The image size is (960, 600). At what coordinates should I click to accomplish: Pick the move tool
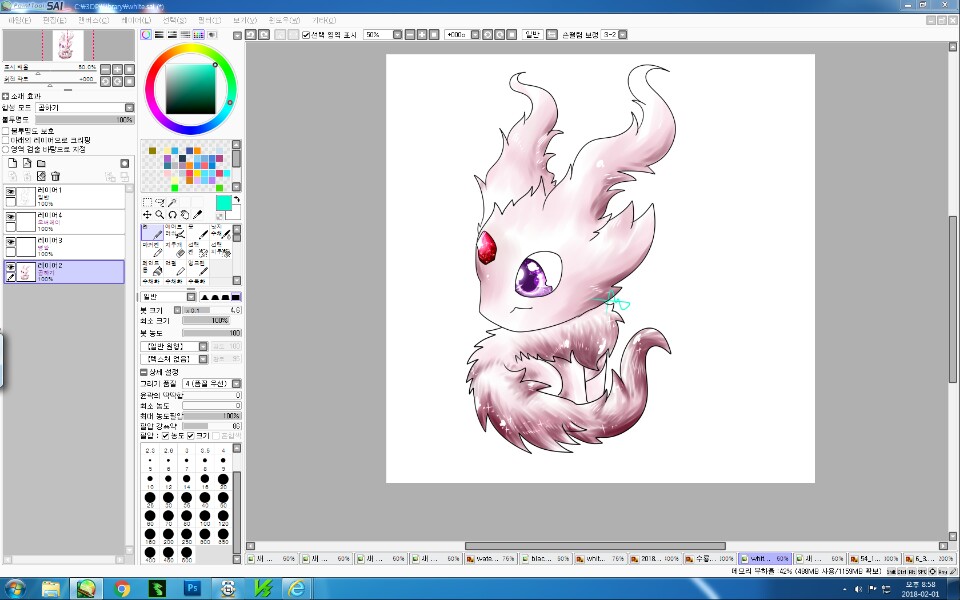[x=148, y=215]
